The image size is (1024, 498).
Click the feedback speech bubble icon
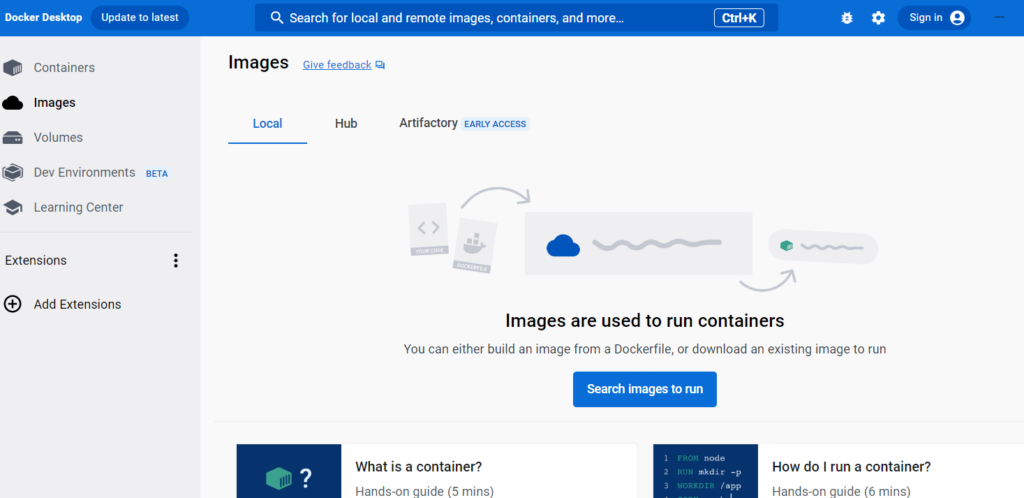[x=380, y=65]
